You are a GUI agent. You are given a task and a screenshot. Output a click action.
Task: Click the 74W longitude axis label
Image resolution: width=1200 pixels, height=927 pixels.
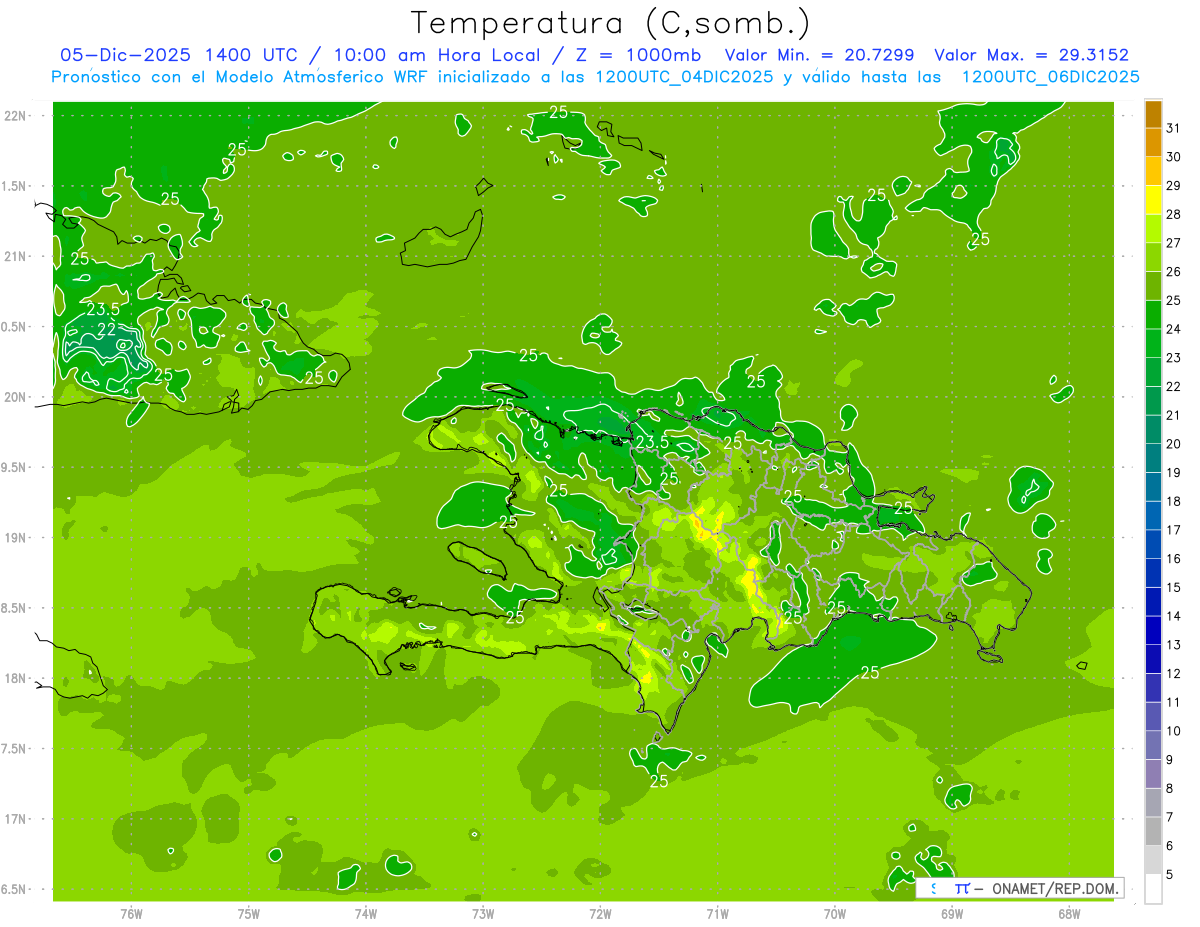[x=366, y=915]
